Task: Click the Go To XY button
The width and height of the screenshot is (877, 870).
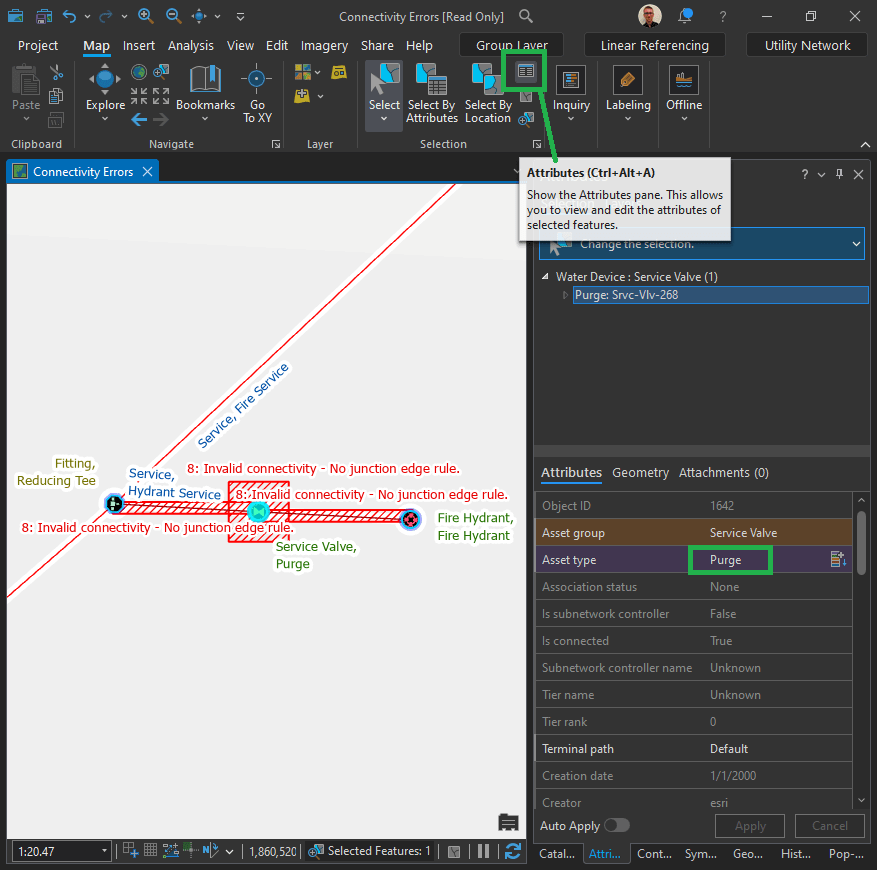Action: tap(256, 91)
